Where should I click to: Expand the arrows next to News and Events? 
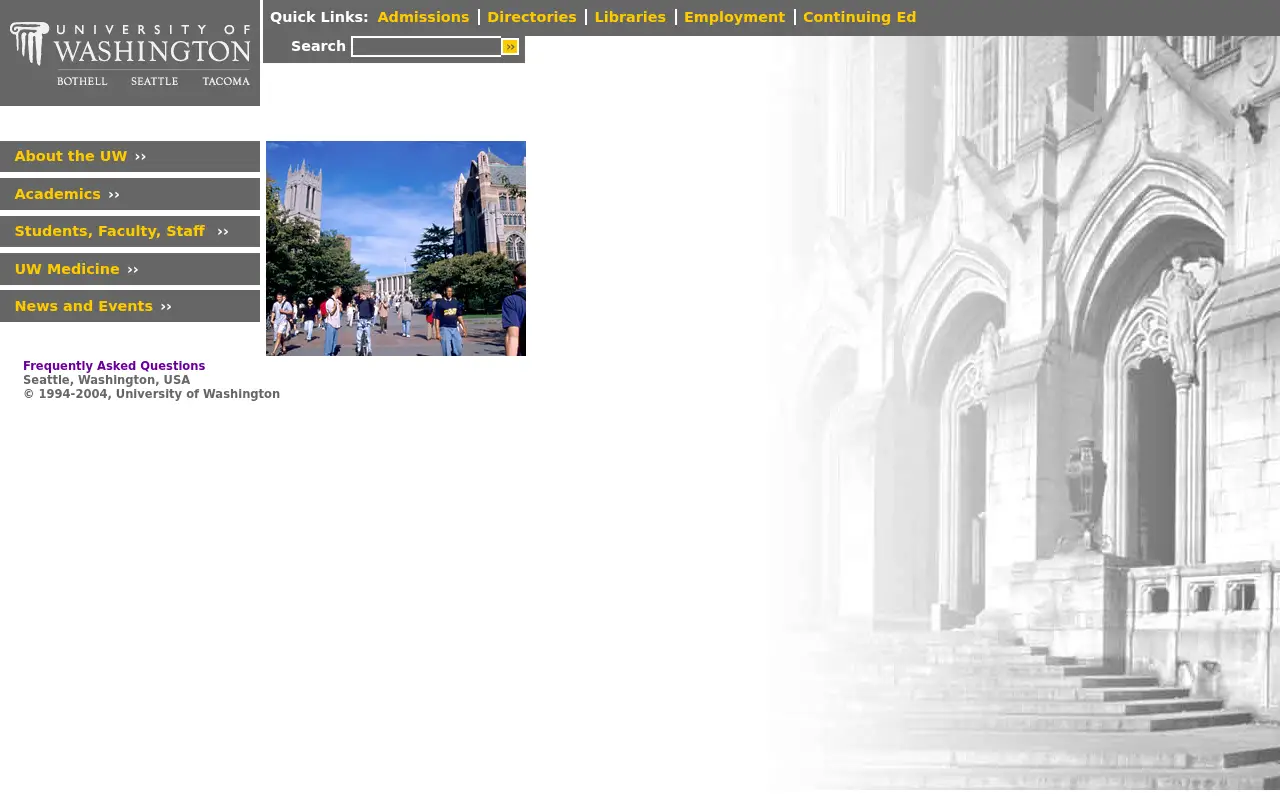(166, 307)
